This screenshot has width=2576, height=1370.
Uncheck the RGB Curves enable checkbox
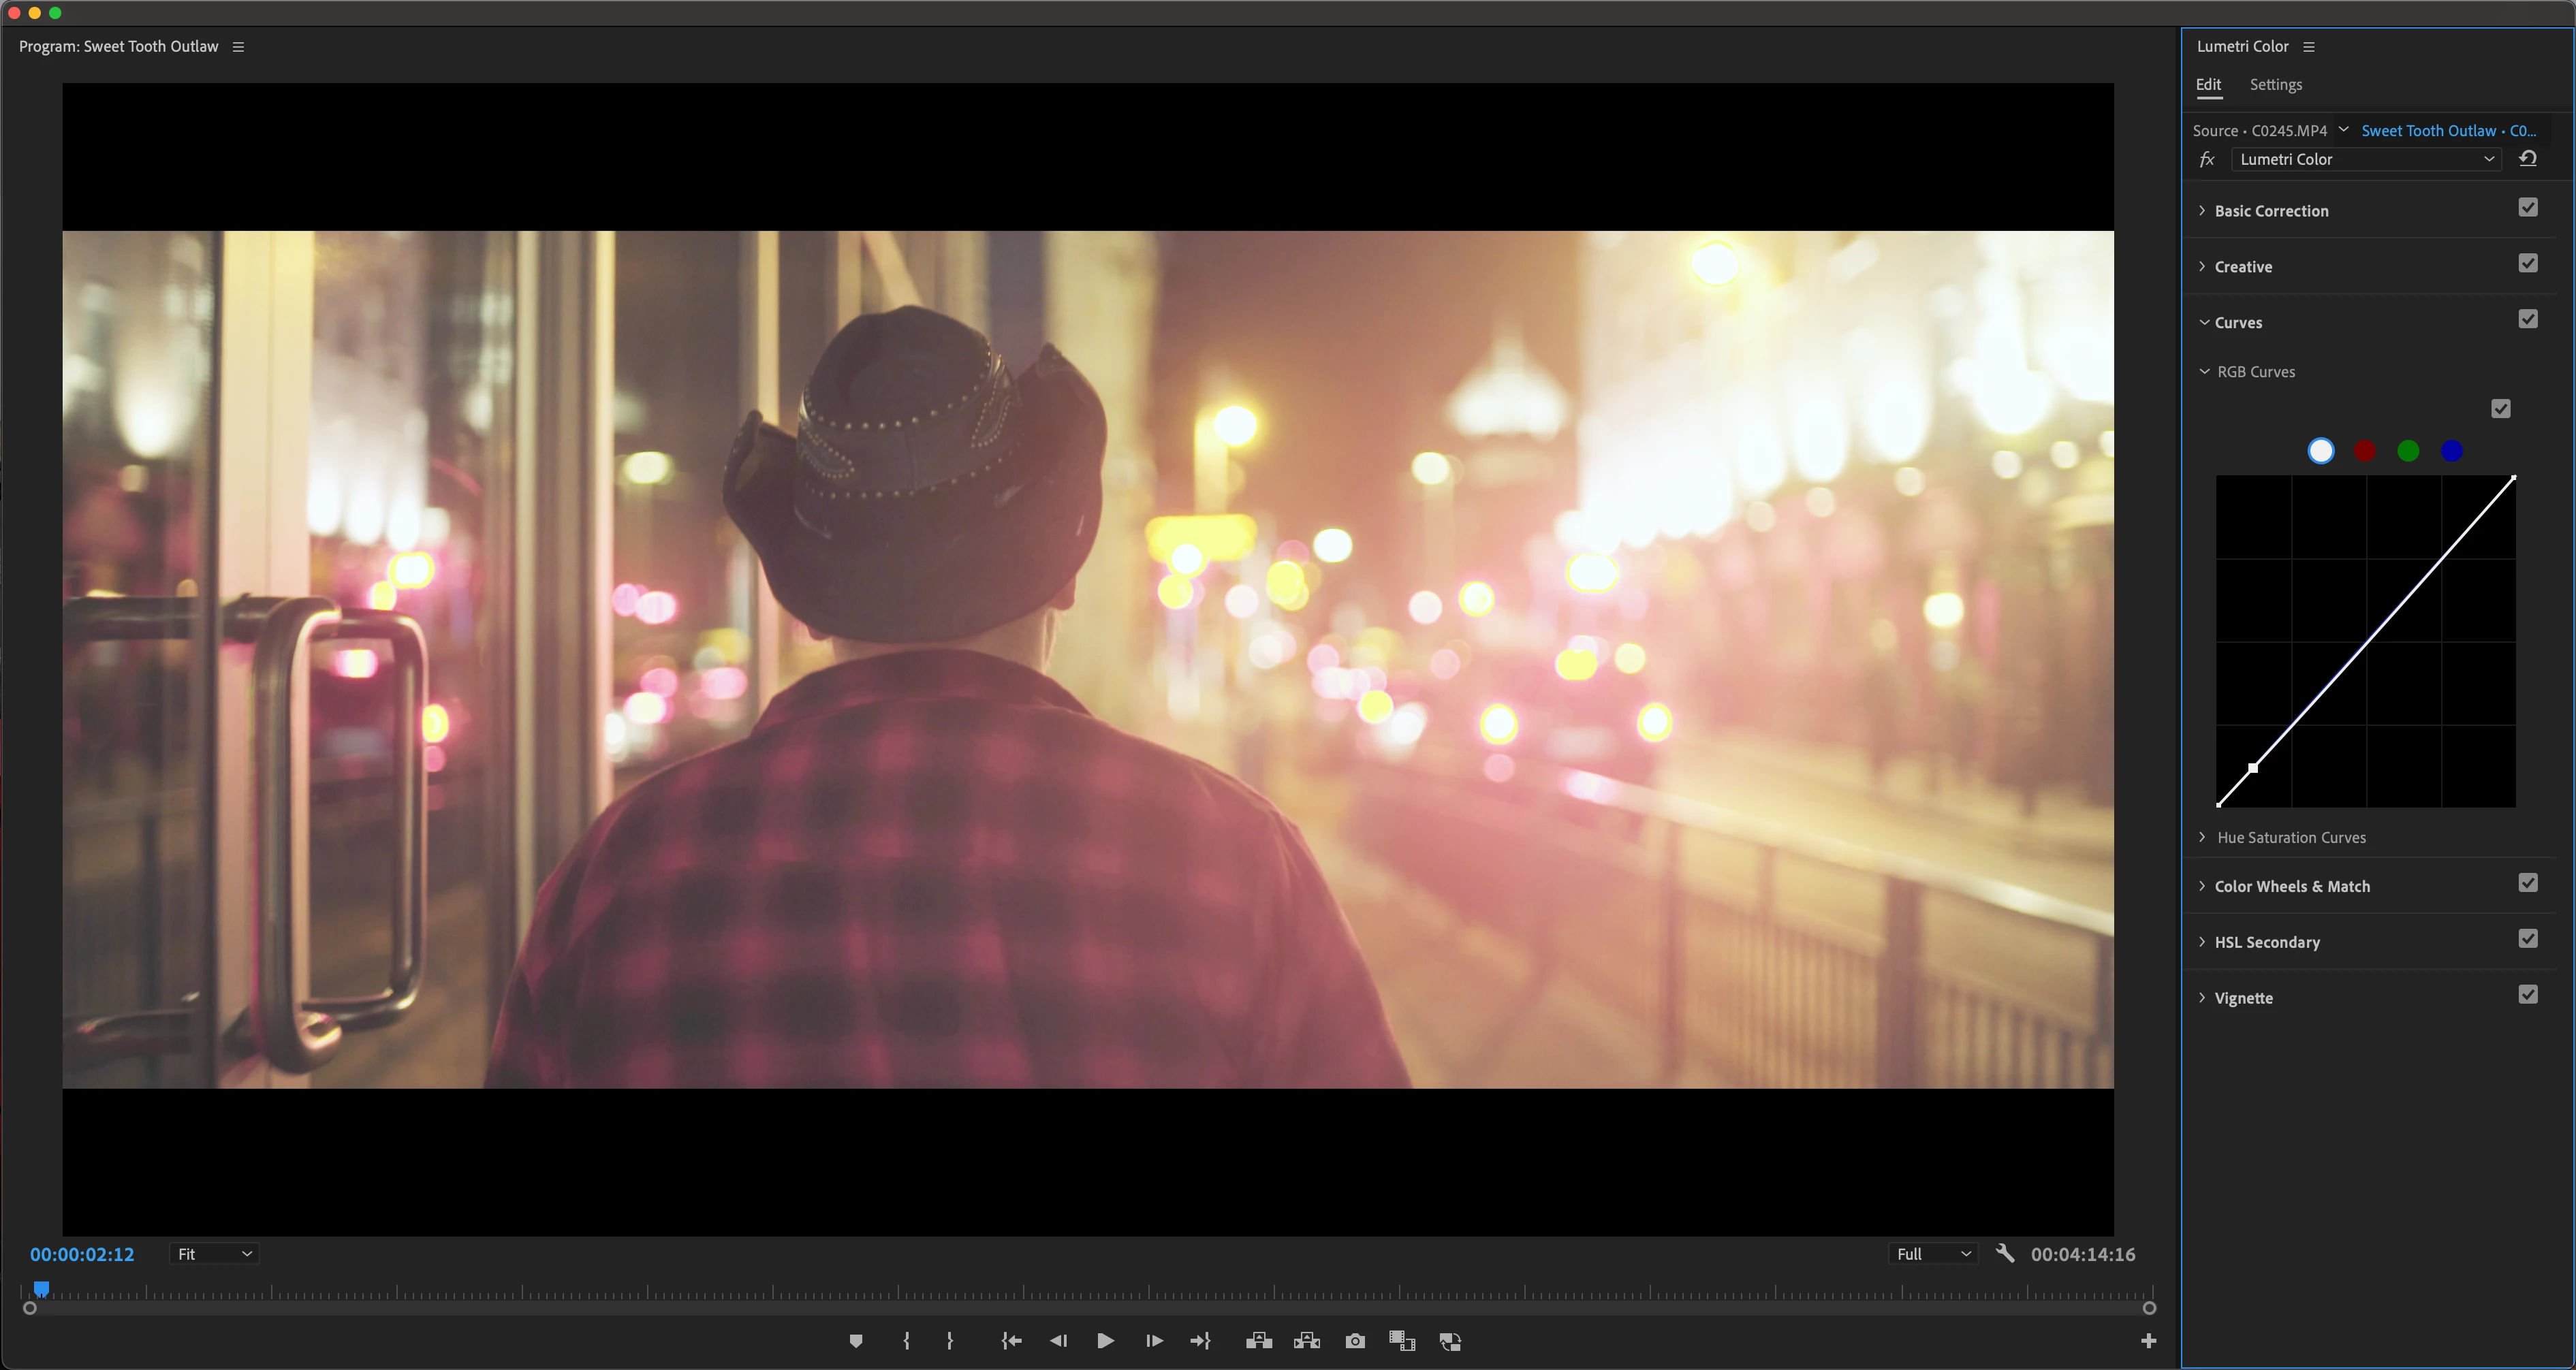coord(2500,409)
